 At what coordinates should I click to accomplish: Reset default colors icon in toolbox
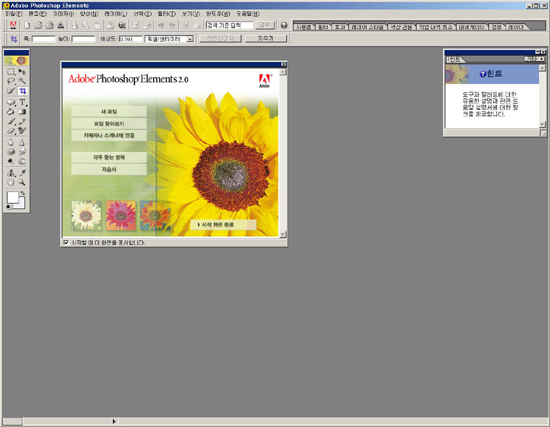(x=8, y=207)
